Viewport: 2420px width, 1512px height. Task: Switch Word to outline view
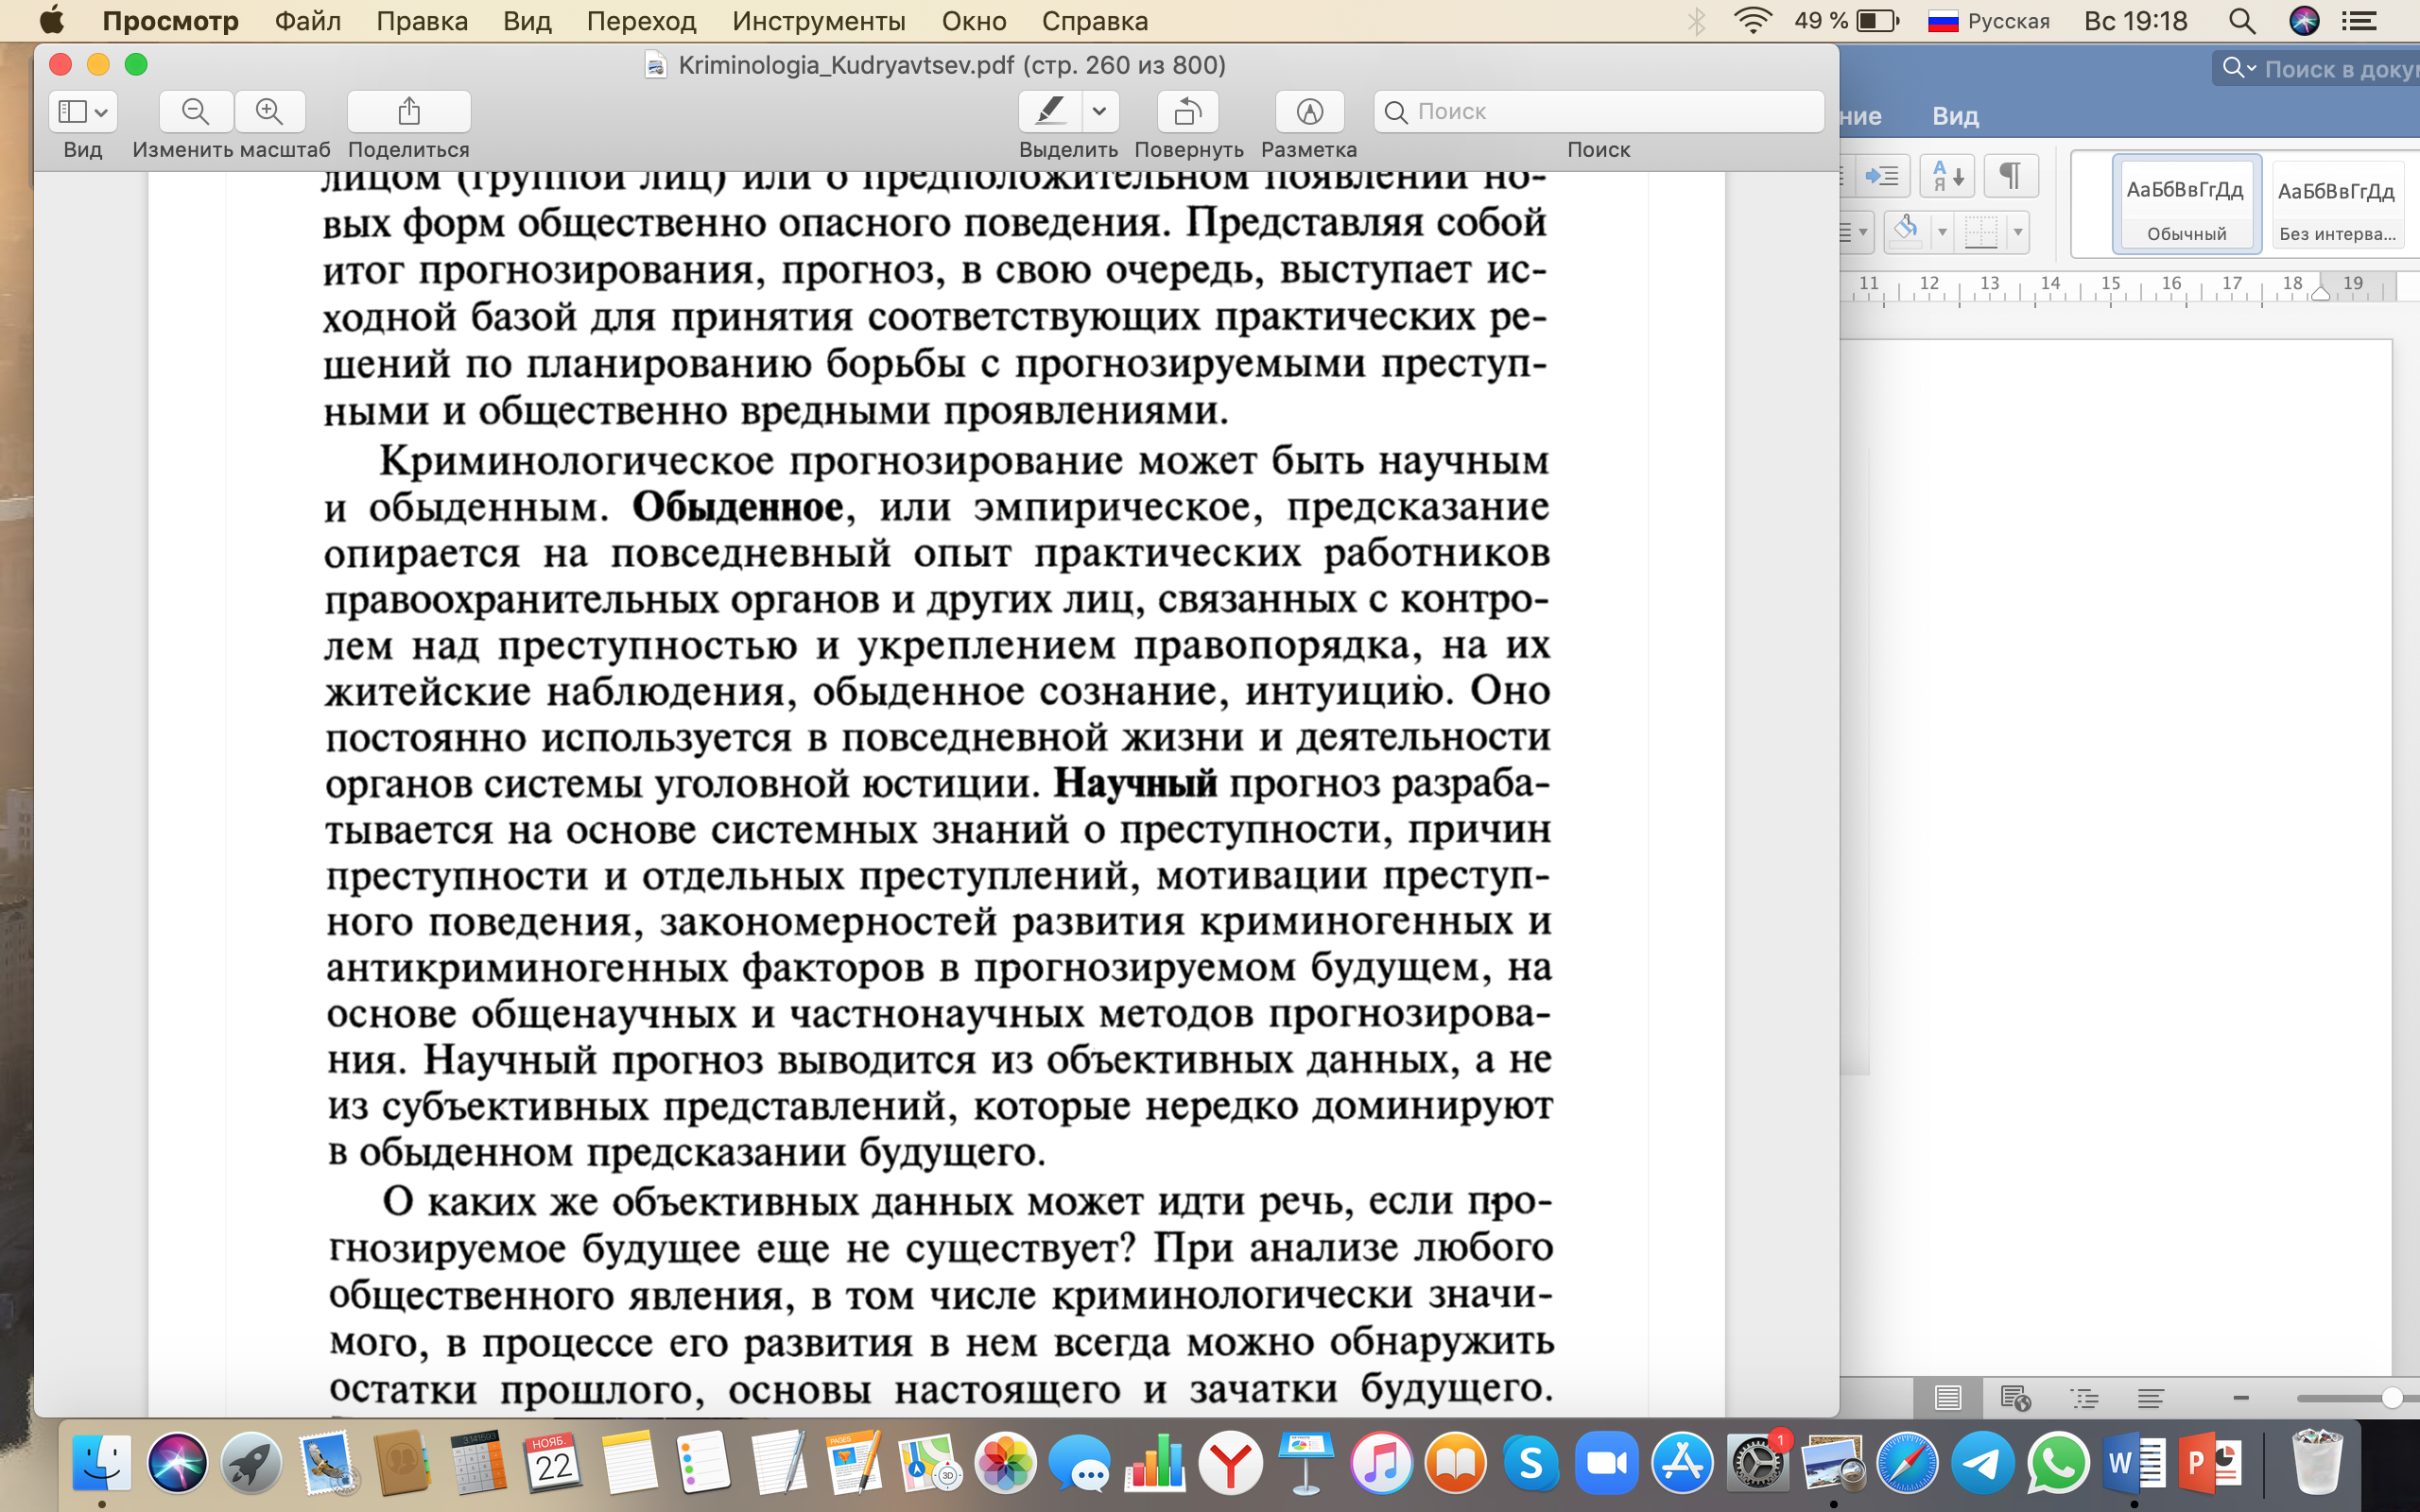(2084, 1397)
